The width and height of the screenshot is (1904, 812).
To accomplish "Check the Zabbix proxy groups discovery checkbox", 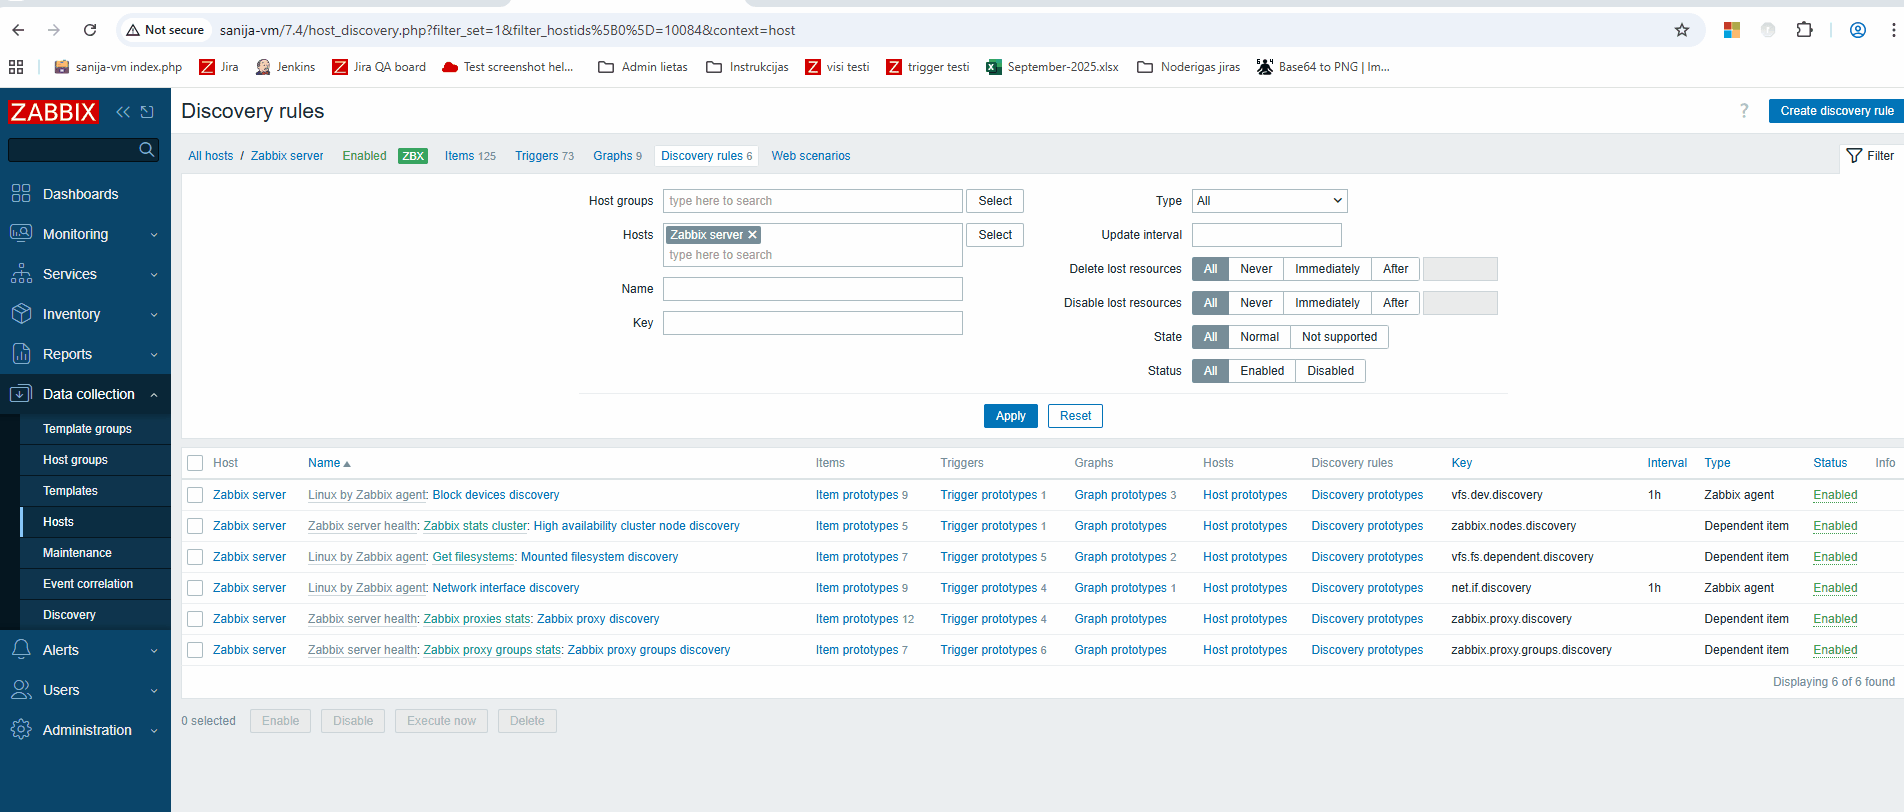I will [195, 650].
